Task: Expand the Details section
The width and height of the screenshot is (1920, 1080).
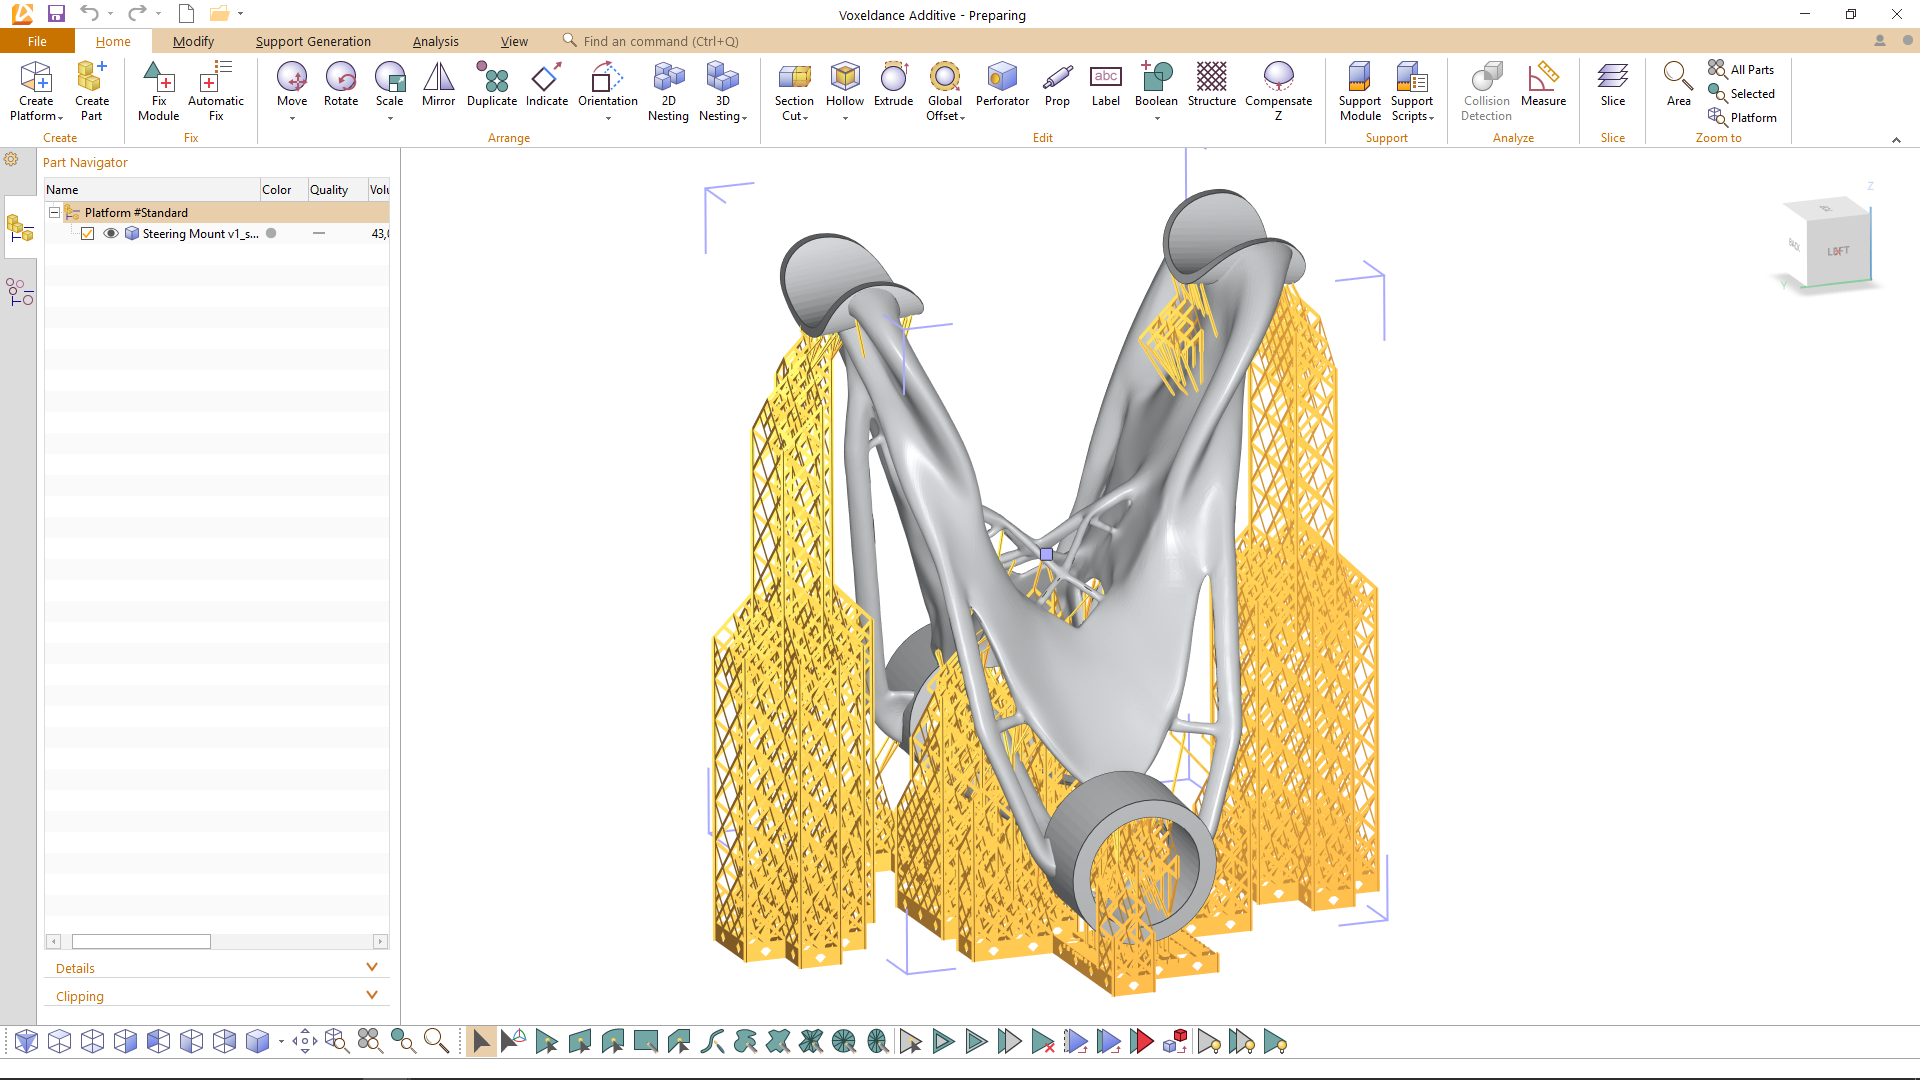Action: pos(372,967)
